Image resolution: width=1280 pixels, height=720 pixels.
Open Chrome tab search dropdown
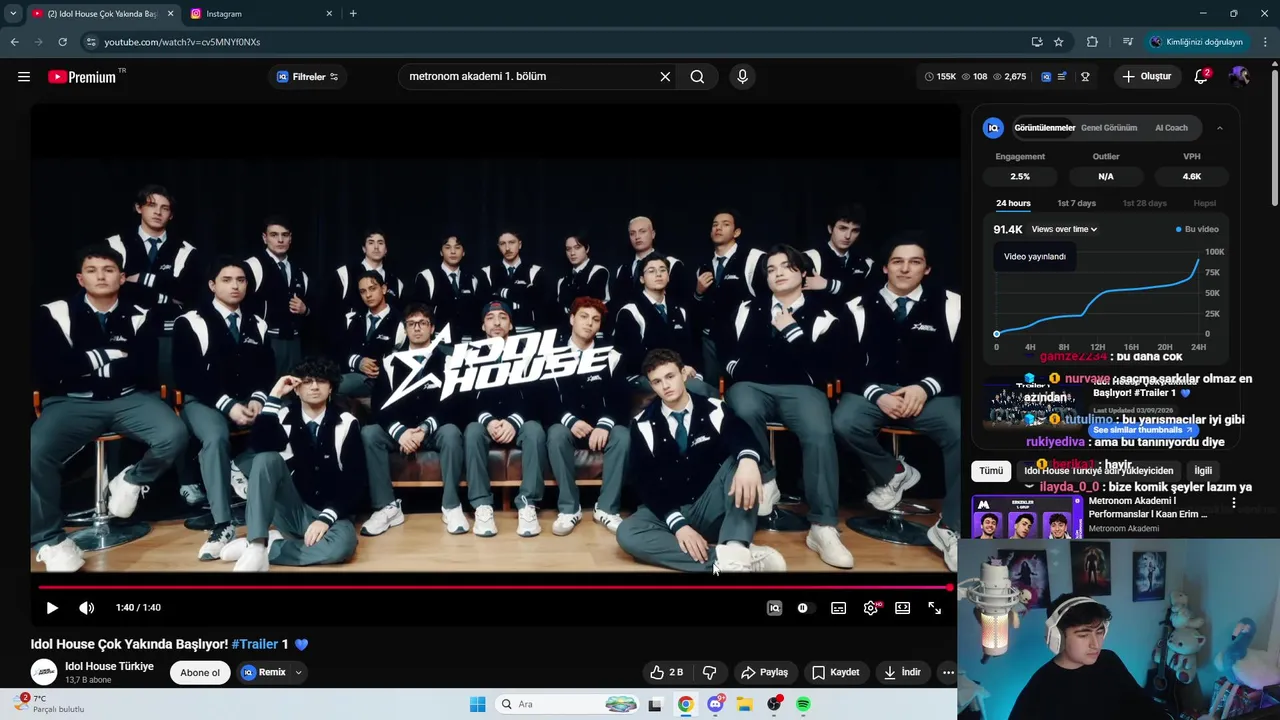click(x=13, y=14)
